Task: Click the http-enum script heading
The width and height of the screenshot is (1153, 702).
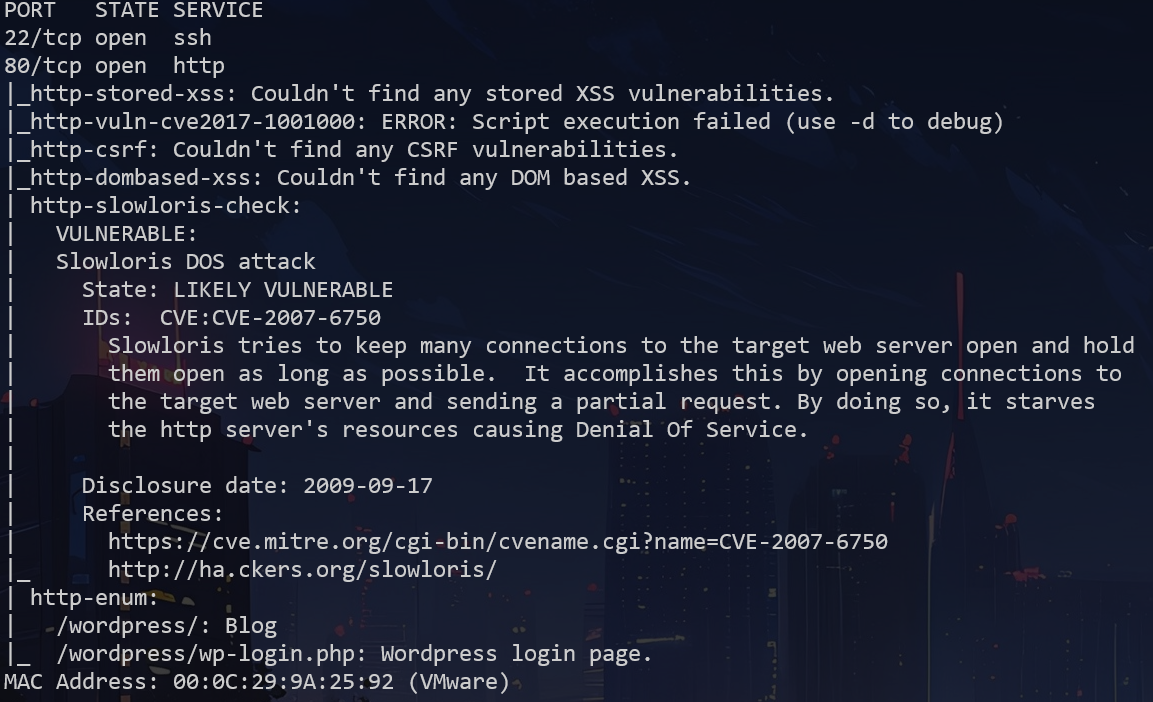Action: pos(94,598)
